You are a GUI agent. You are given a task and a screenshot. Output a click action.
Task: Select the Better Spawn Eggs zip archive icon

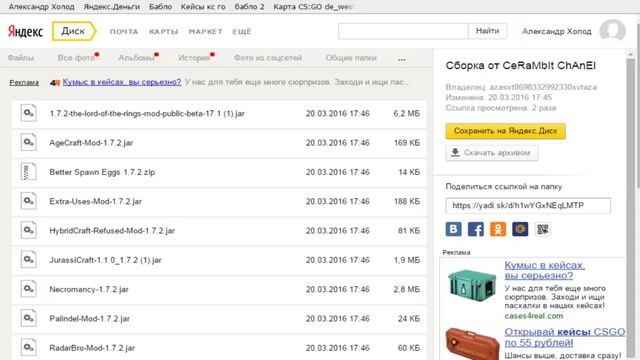point(28,172)
